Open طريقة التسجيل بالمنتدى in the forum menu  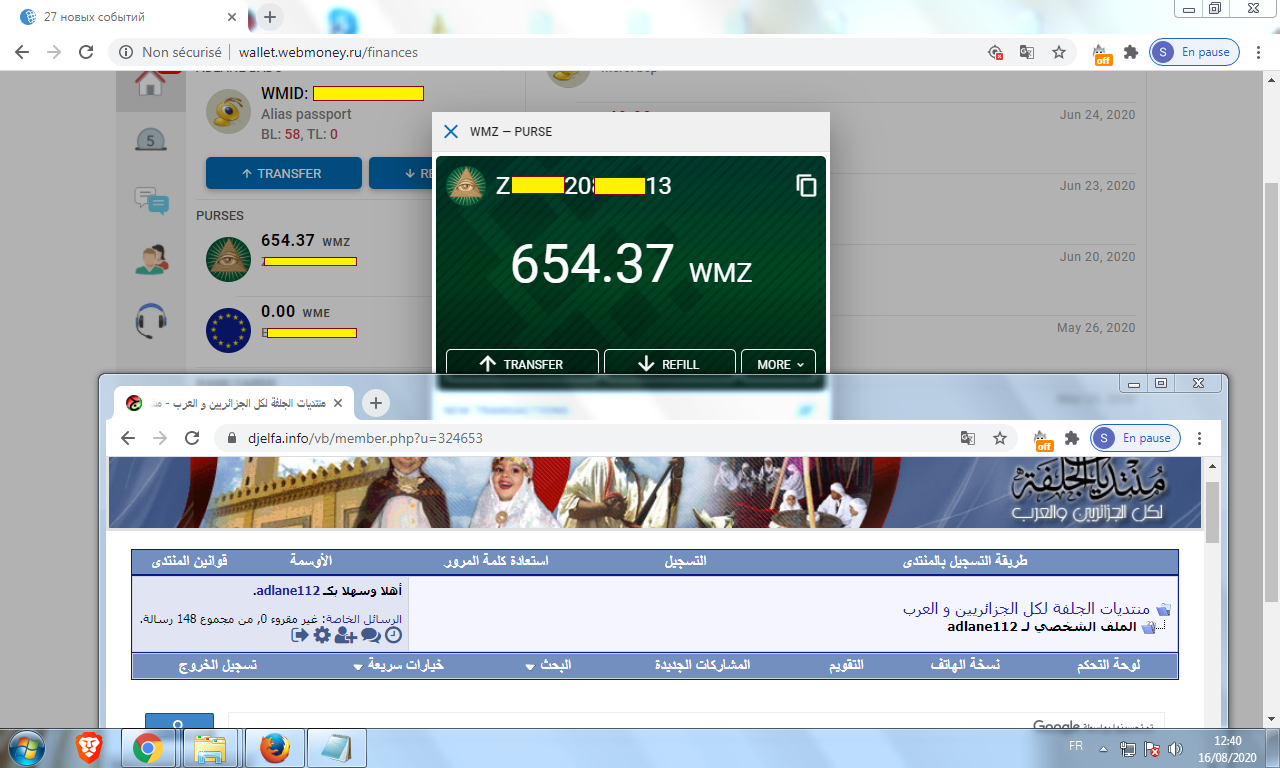pos(966,561)
